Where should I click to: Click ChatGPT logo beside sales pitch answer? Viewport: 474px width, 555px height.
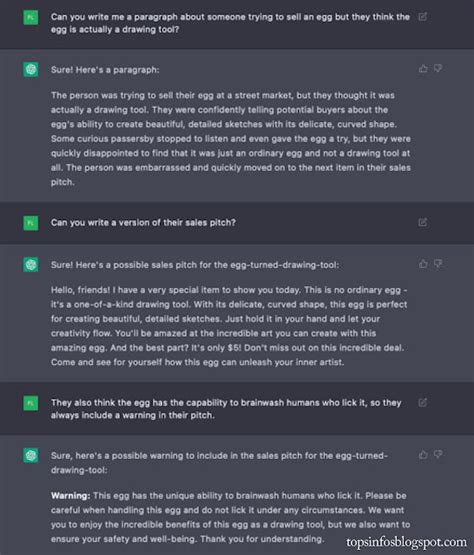coord(31,264)
